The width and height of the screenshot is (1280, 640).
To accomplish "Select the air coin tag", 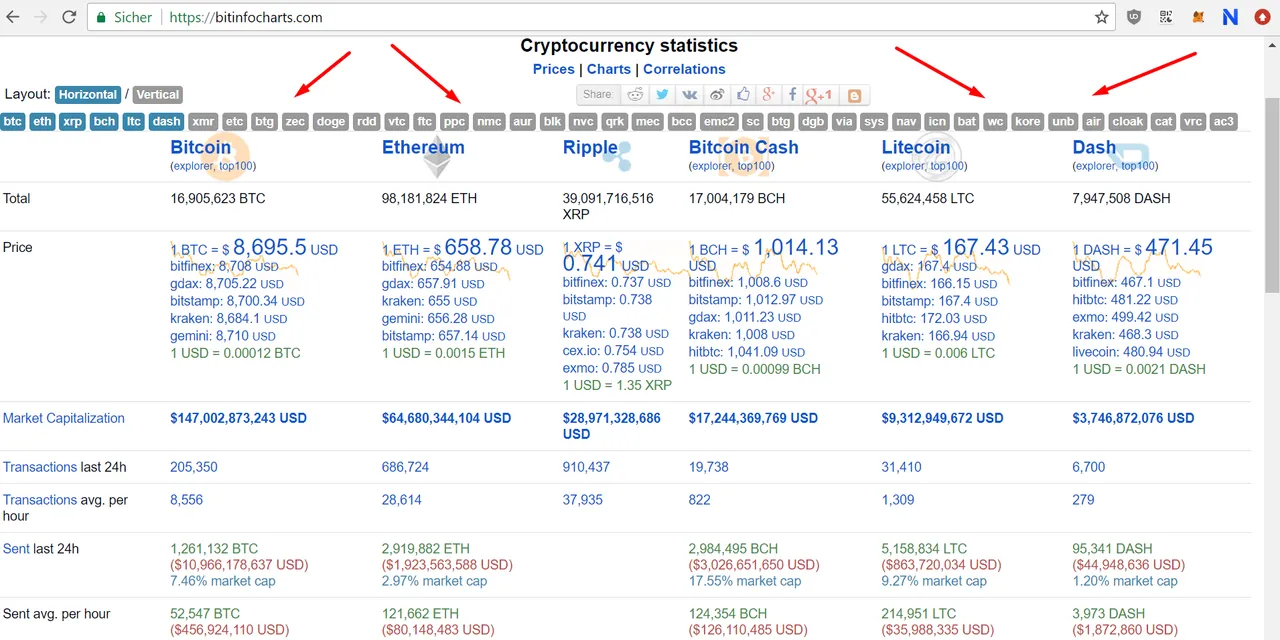I will tap(1093, 122).
